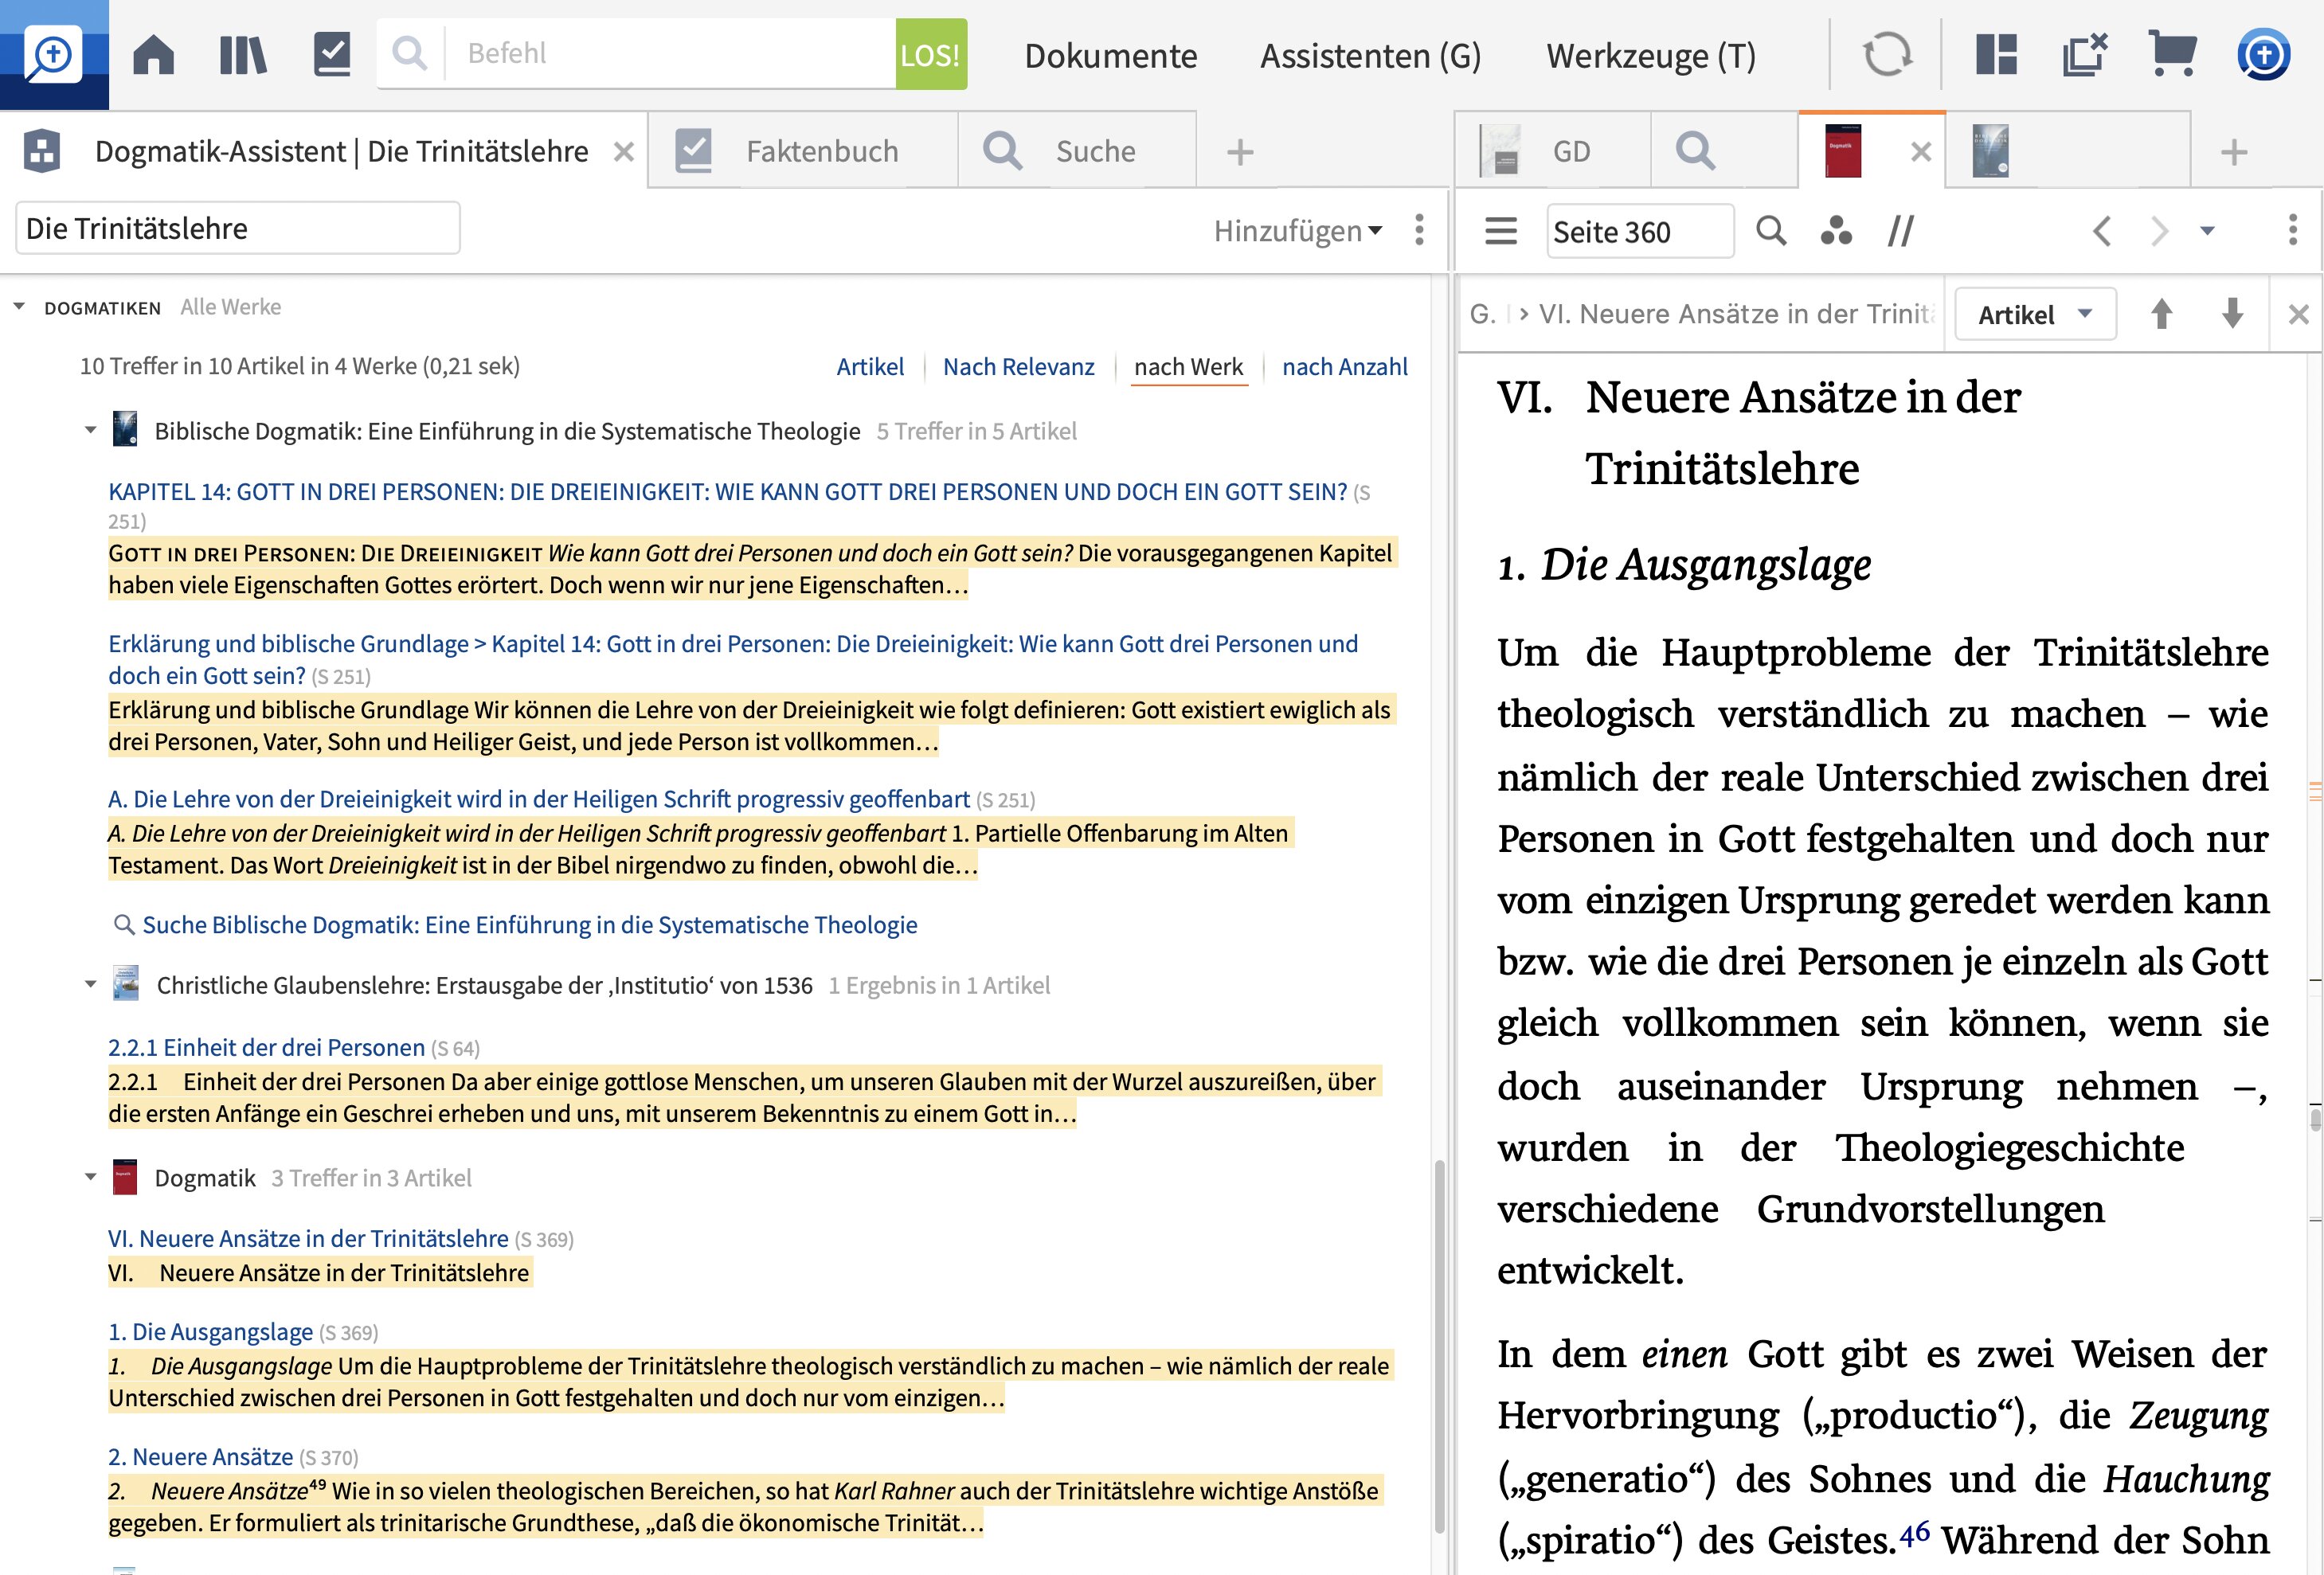2324x1575 pixels.
Task: Add a new tab in right panel
Action: [2234, 152]
